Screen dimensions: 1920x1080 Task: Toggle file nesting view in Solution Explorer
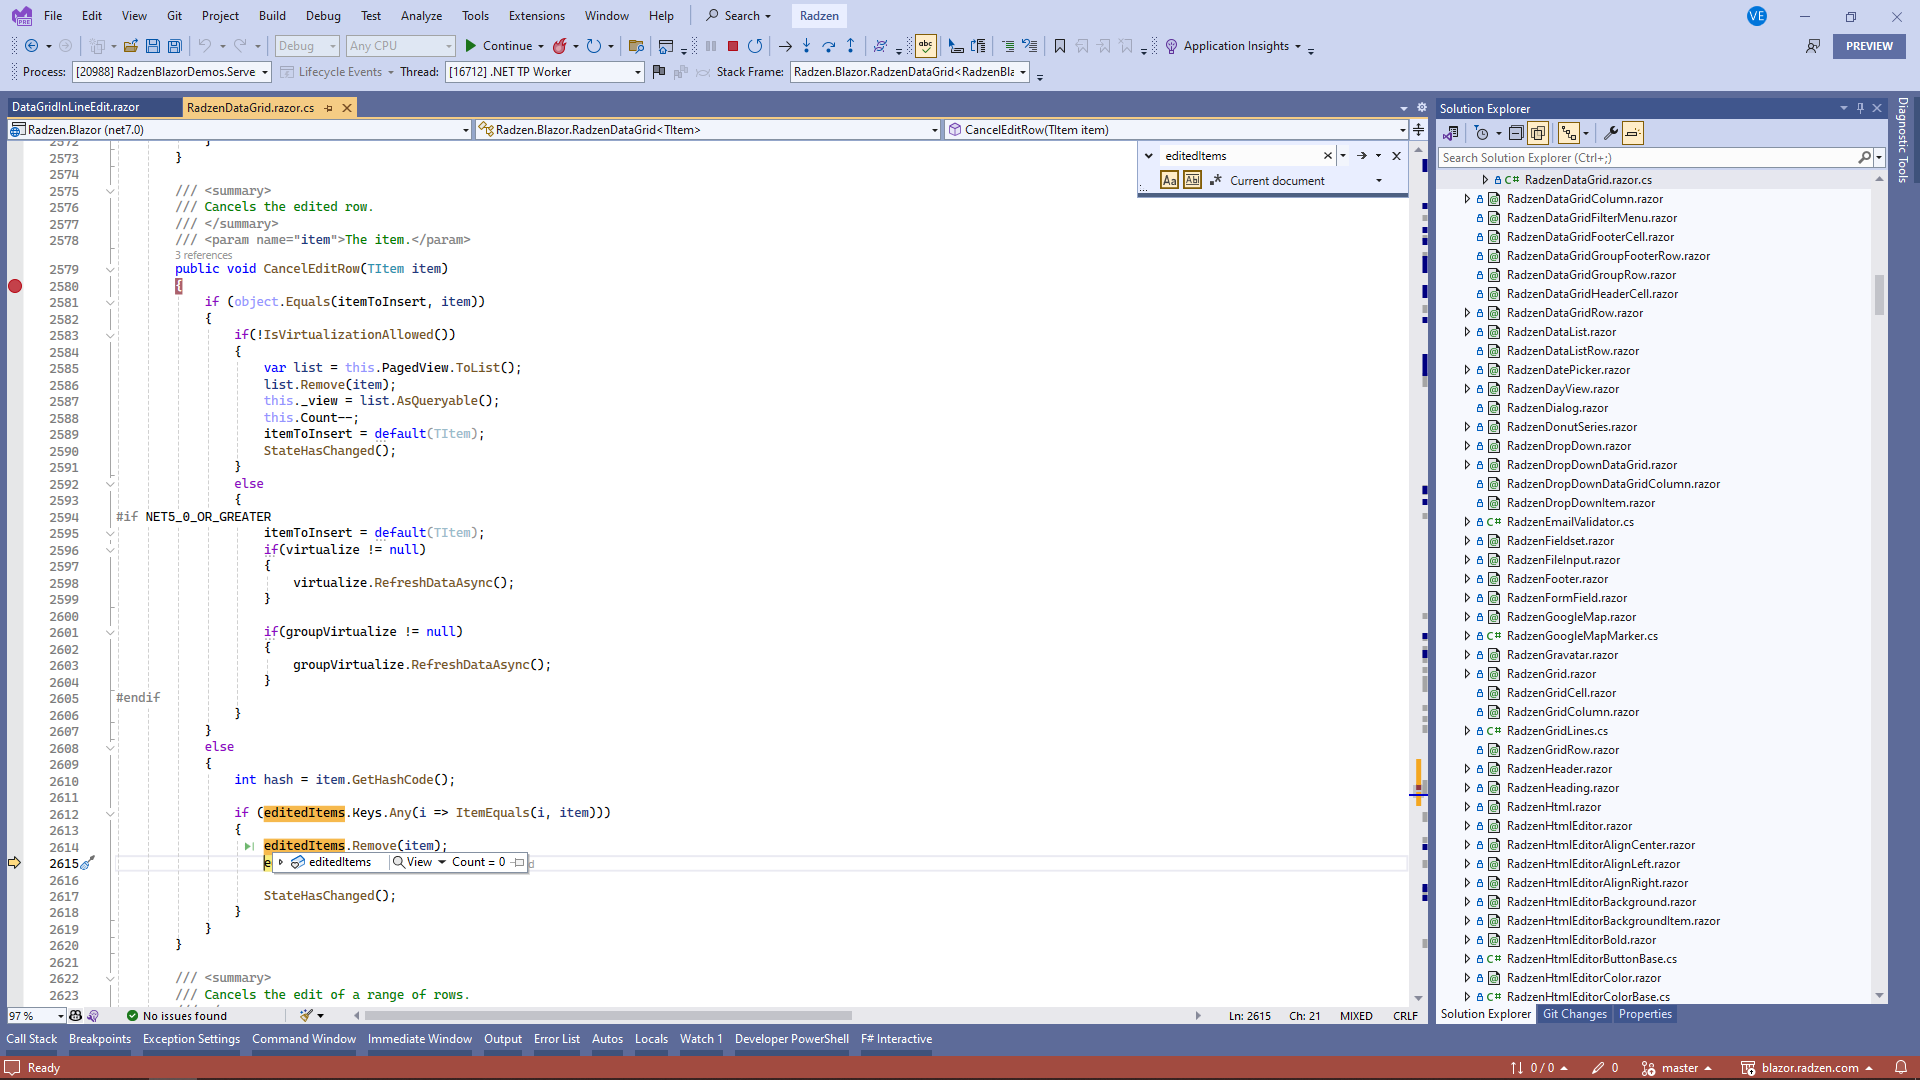pyautogui.click(x=1568, y=133)
